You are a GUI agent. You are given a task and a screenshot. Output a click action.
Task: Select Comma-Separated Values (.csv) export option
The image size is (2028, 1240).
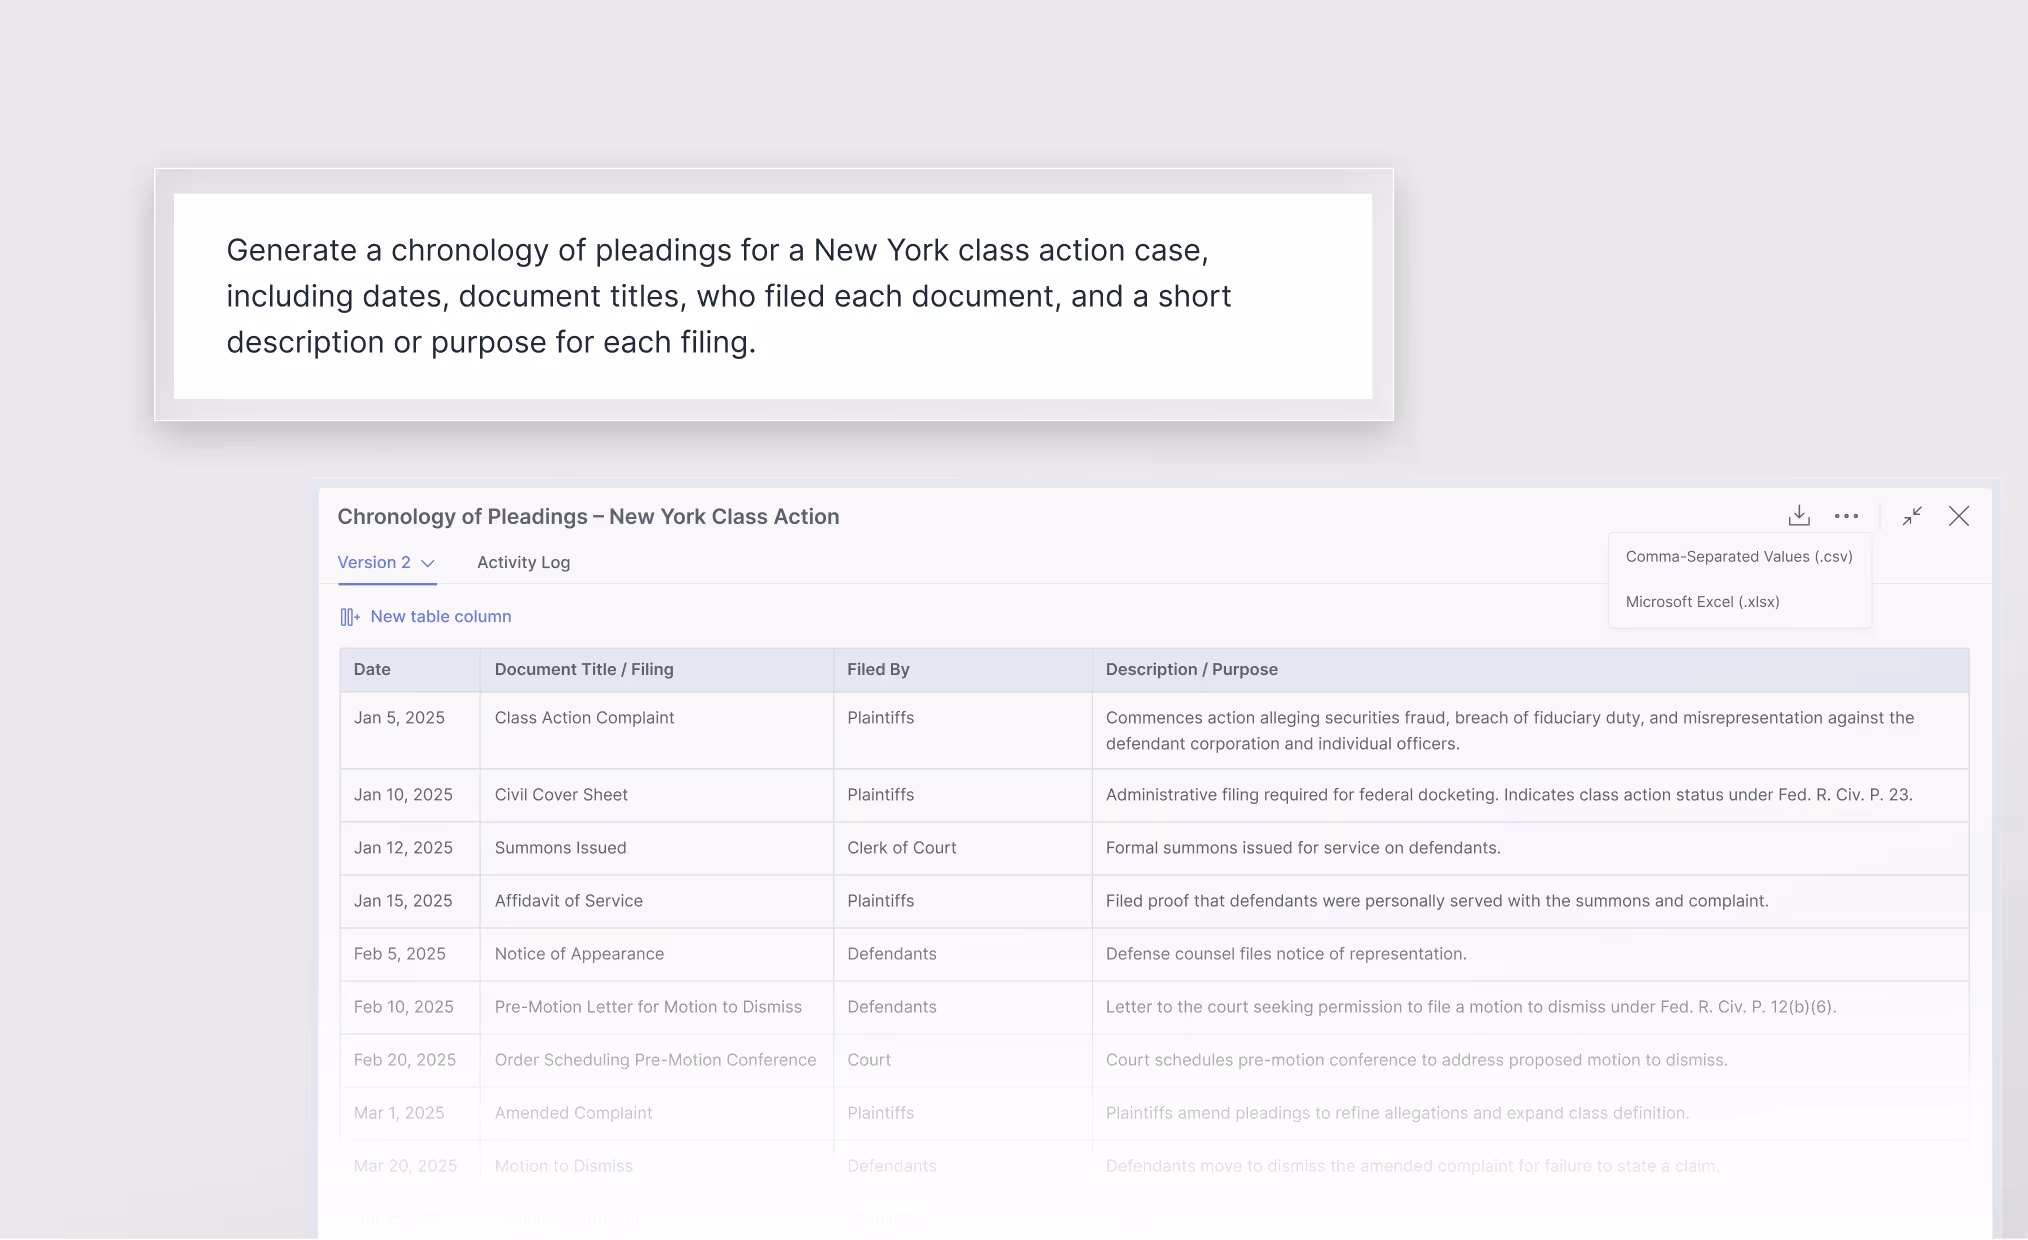coord(1740,556)
